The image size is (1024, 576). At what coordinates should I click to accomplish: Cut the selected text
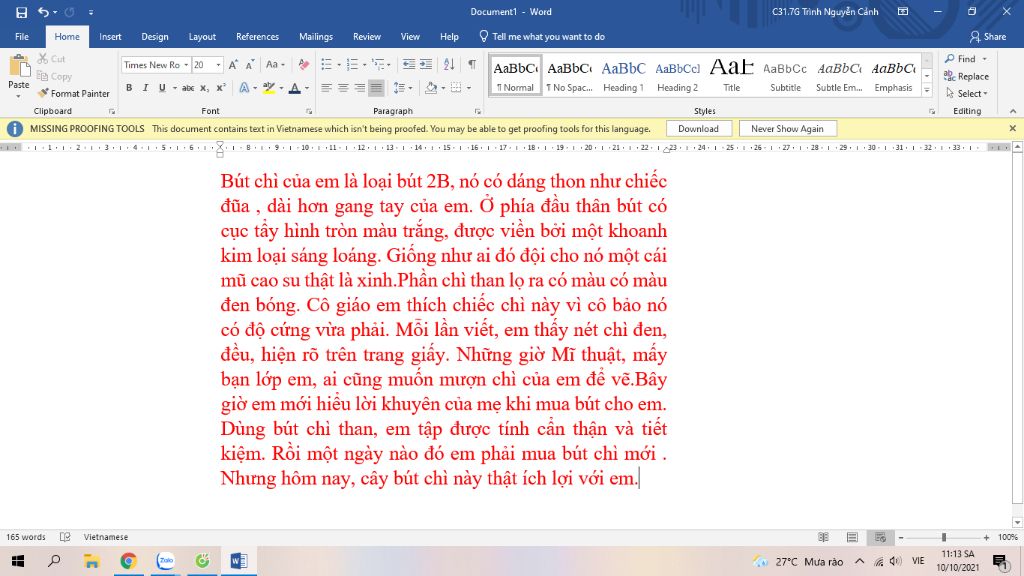[52, 59]
